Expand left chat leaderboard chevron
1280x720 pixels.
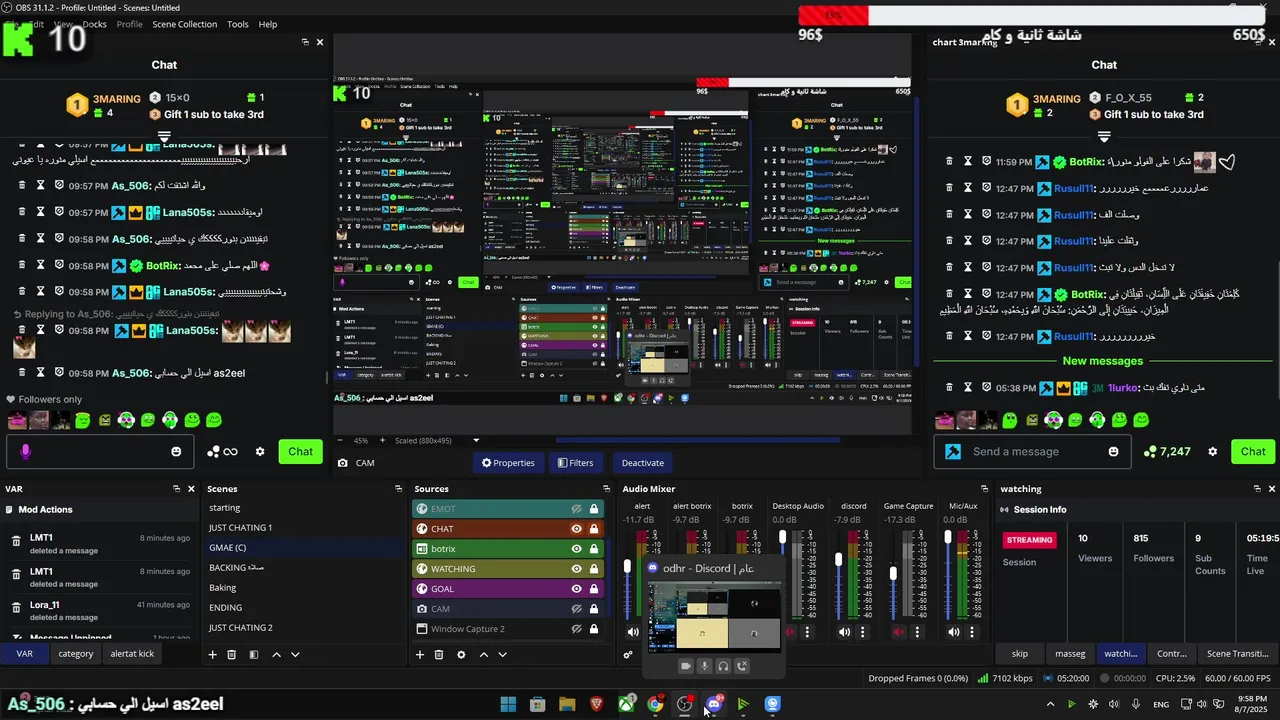pyautogui.click(x=164, y=136)
